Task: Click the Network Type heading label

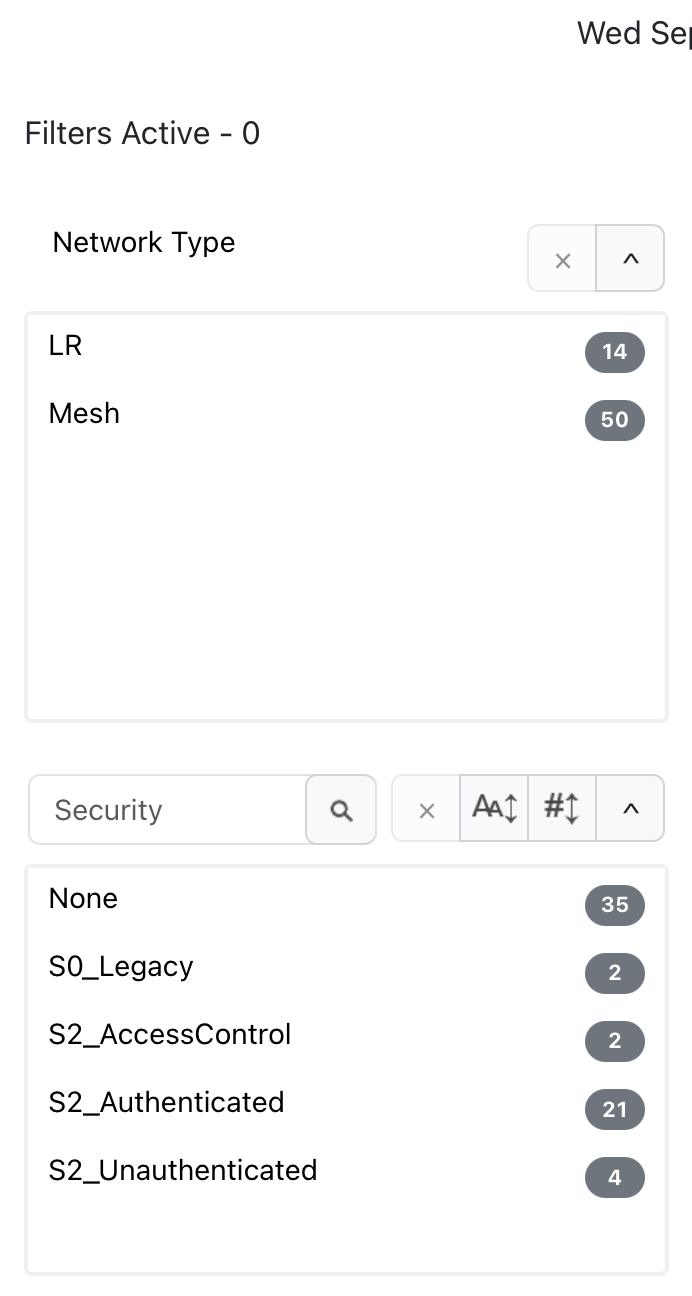Action: (x=144, y=243)
